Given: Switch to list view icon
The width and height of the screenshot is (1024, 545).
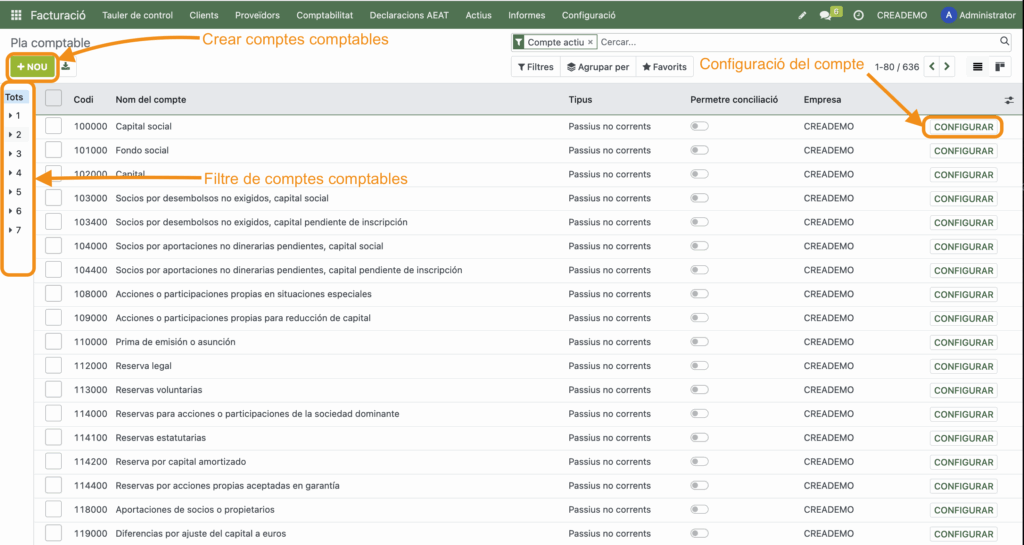Looking at the screenshot, I should tap(978, 67).
